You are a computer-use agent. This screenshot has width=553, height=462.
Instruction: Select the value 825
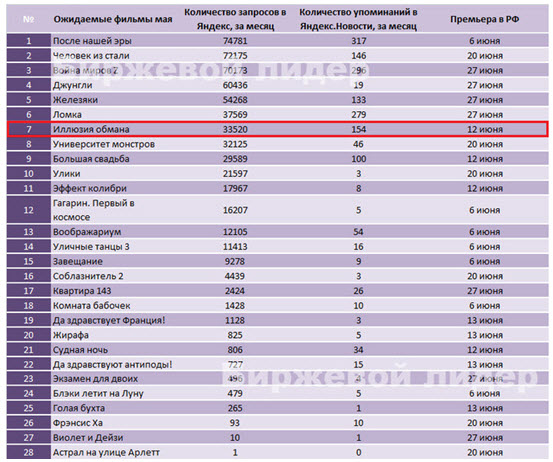[x=235, y=335]
